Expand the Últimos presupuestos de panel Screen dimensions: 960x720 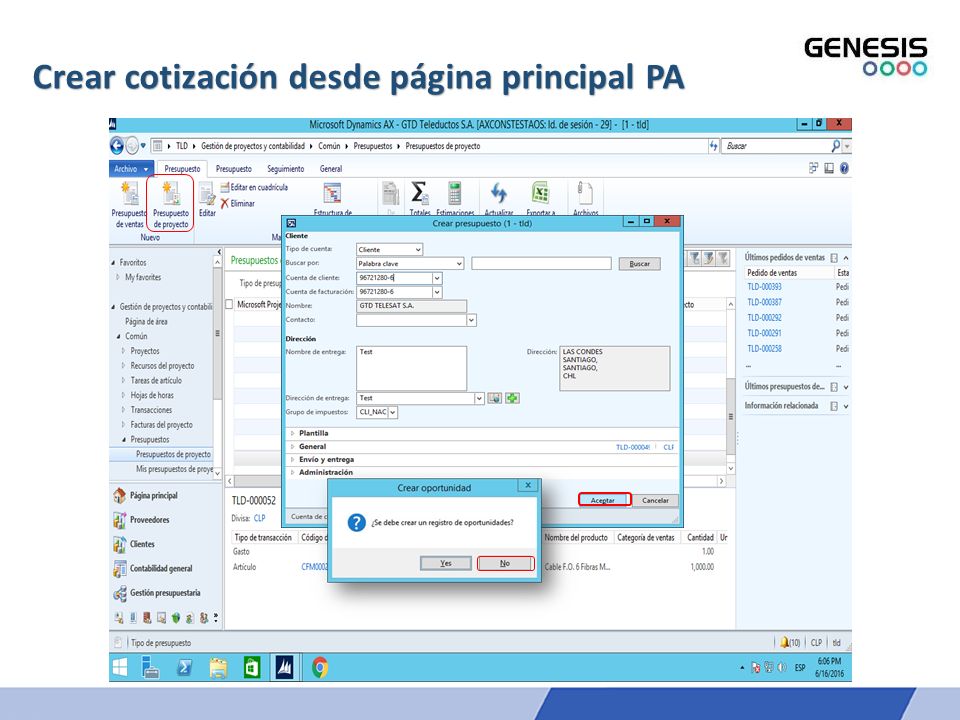click(846, 387)
